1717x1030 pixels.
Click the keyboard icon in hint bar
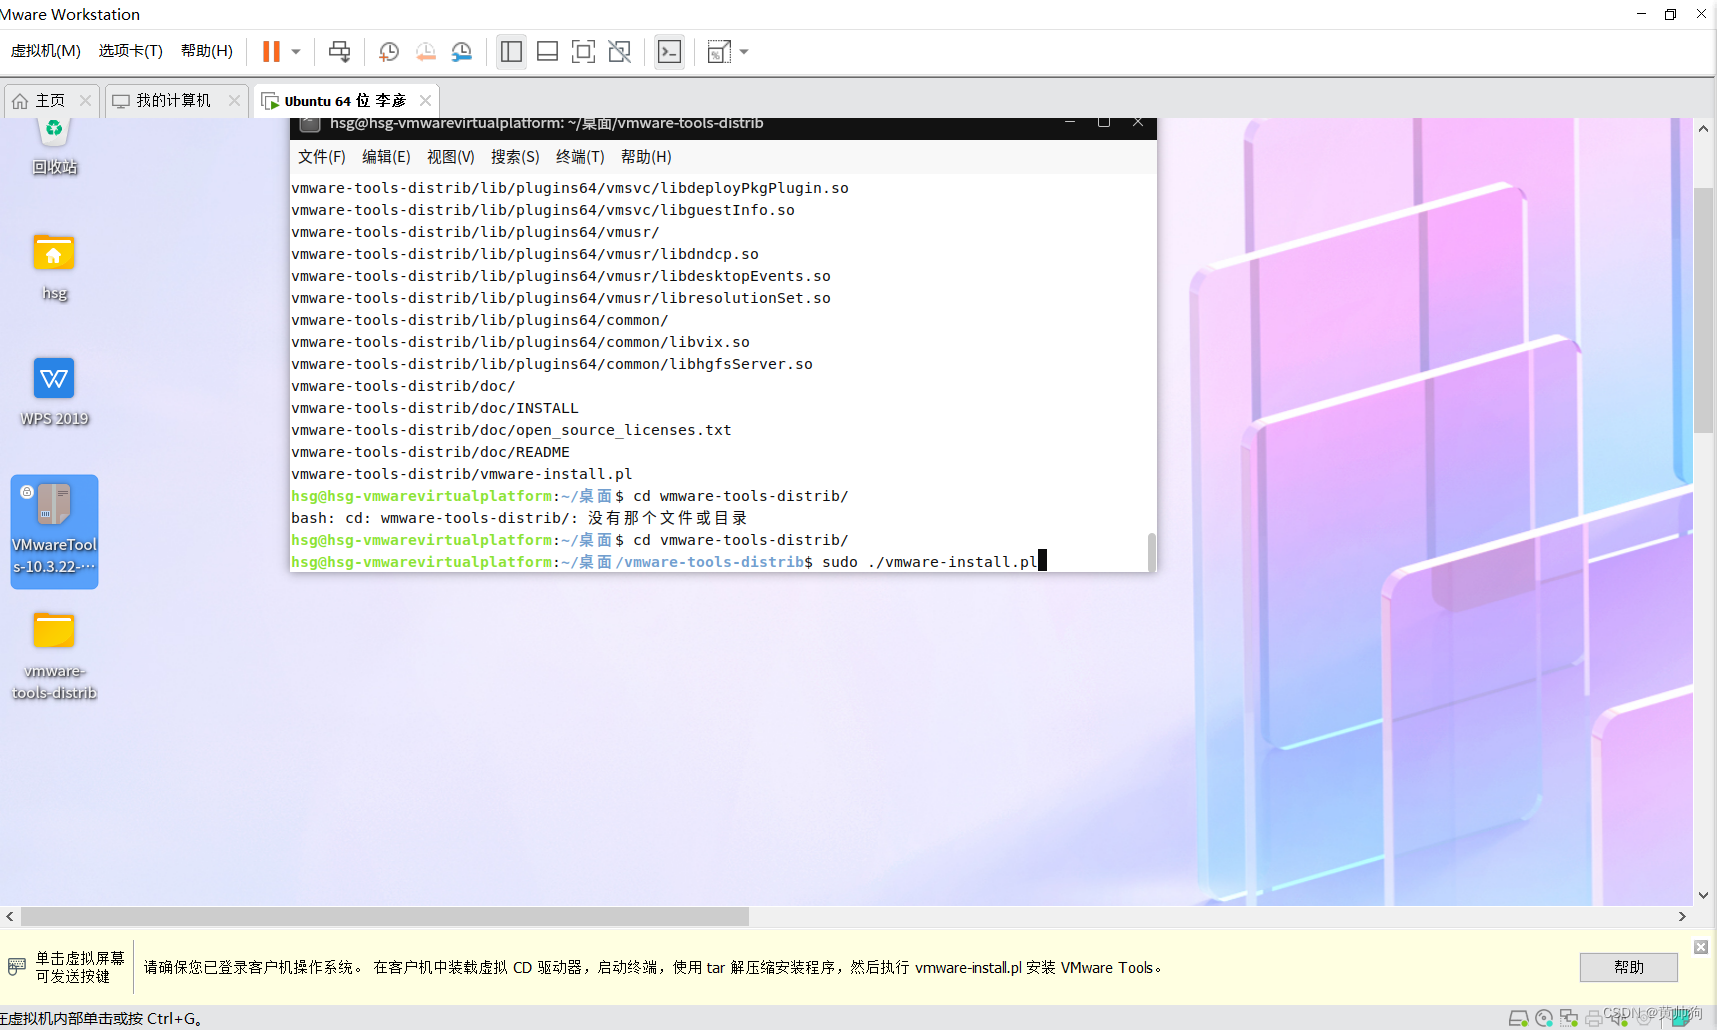pos(17,967)
